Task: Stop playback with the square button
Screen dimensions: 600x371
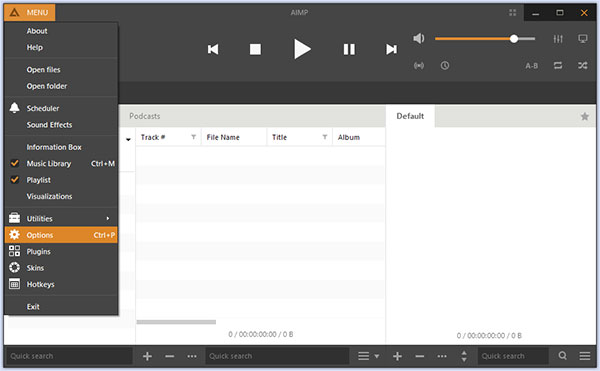Action: tap(255, 49)
